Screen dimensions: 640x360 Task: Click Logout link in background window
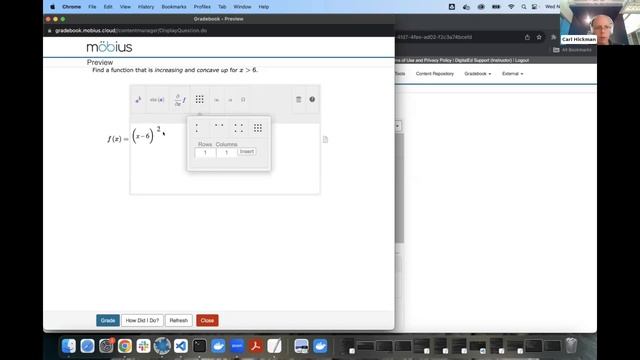522,60
